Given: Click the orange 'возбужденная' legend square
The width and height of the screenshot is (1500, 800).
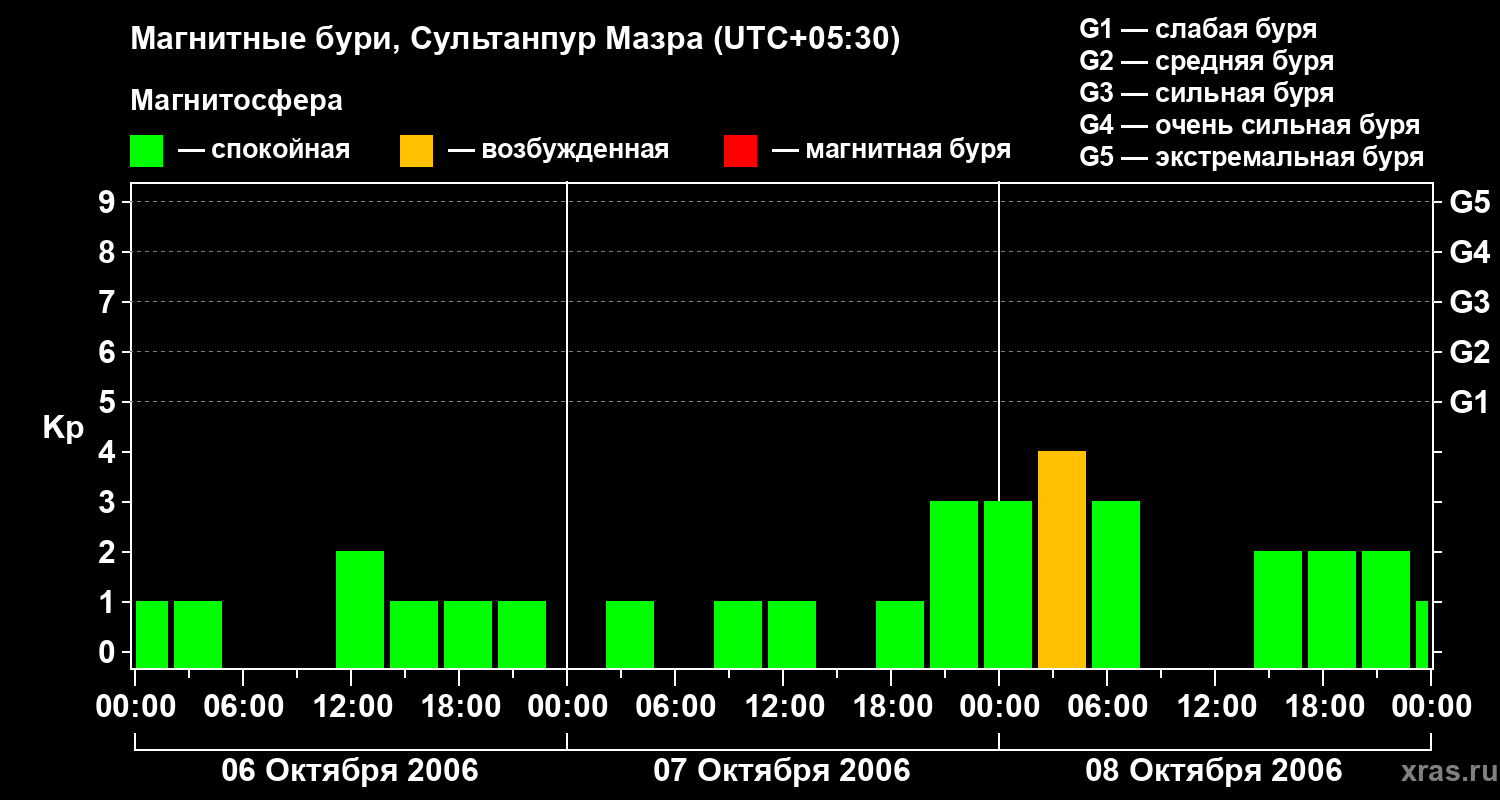Looking at the screenshot, I should point(416,151).
